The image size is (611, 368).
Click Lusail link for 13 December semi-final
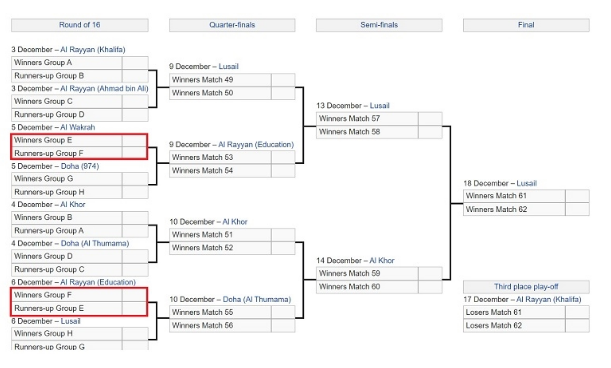pos(380,106)
